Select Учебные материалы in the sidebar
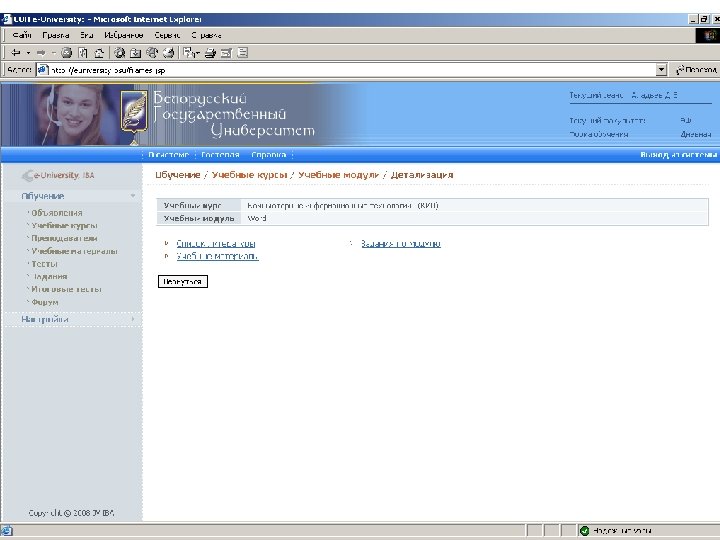 [74, 251]
